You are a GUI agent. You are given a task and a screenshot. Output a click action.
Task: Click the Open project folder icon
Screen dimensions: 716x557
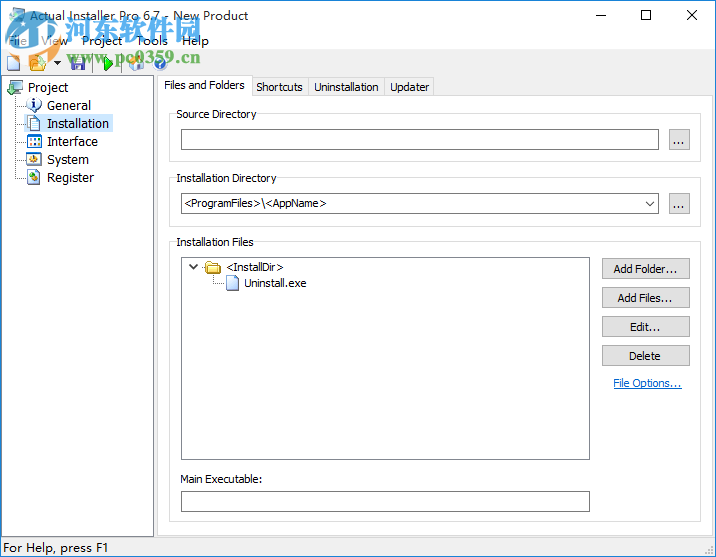click(x=38, y=63)
